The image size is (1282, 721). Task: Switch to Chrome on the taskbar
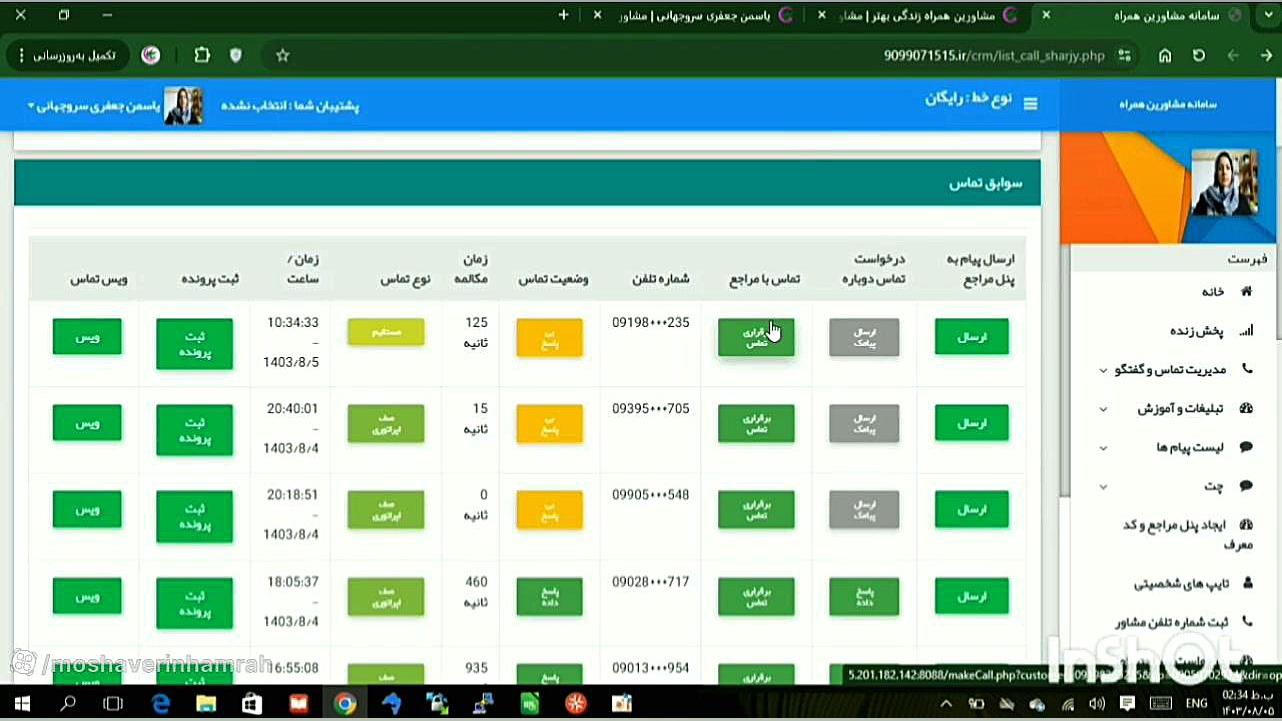(x=345, y=704)
